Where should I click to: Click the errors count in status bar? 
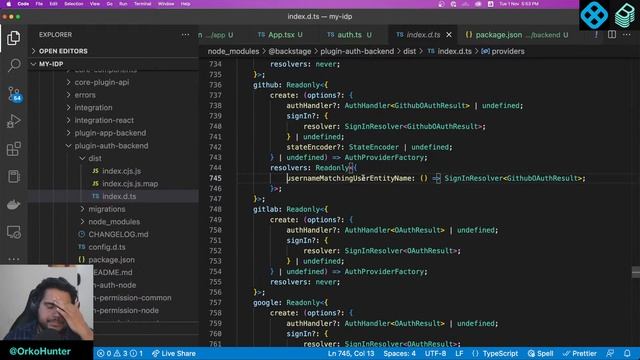(x=104, y=353)
